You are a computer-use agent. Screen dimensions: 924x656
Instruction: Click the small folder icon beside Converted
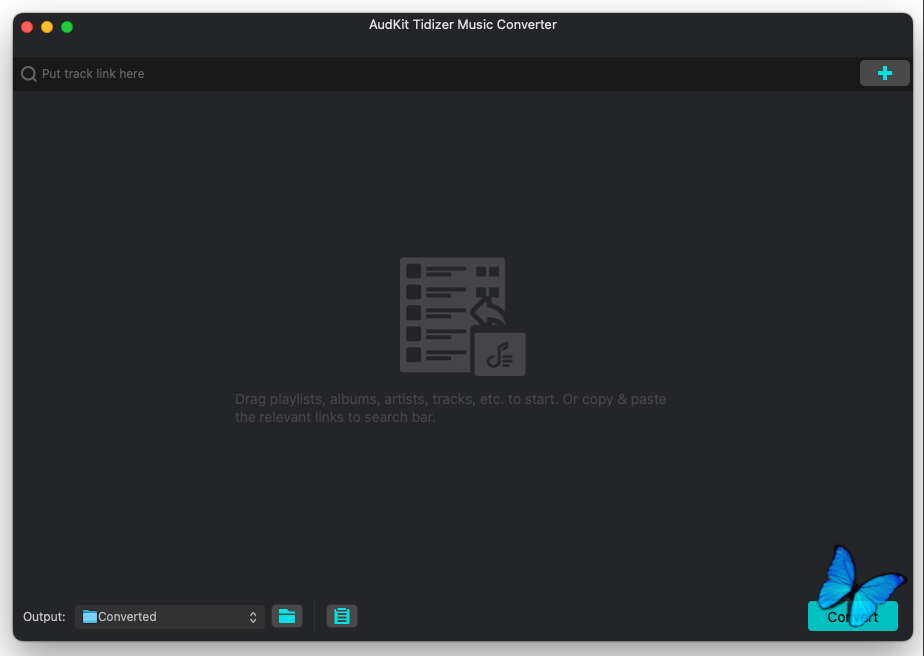[90, 617]
